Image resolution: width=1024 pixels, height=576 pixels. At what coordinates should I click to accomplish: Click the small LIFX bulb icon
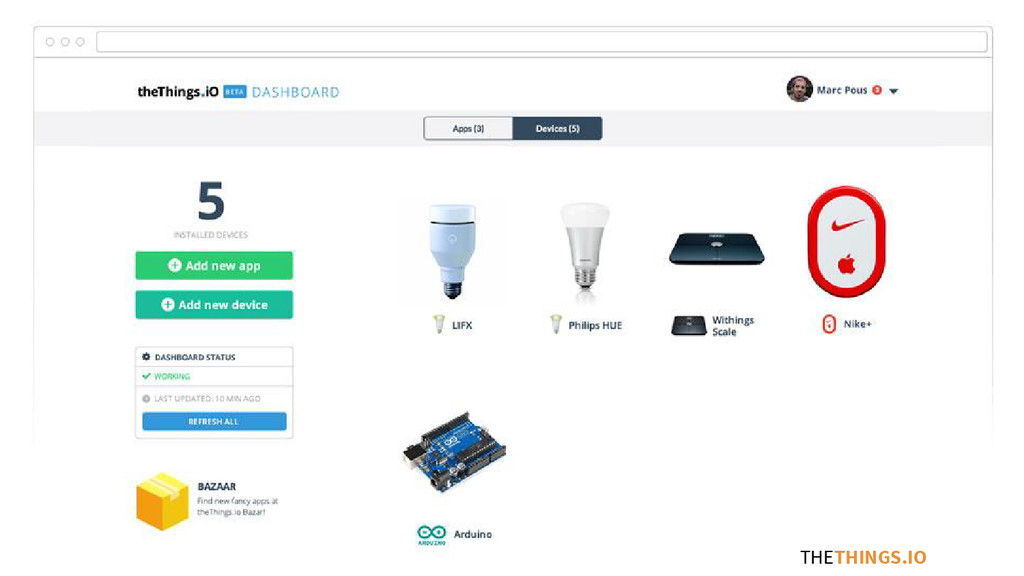pyautogui.click(x=439, y=324)
